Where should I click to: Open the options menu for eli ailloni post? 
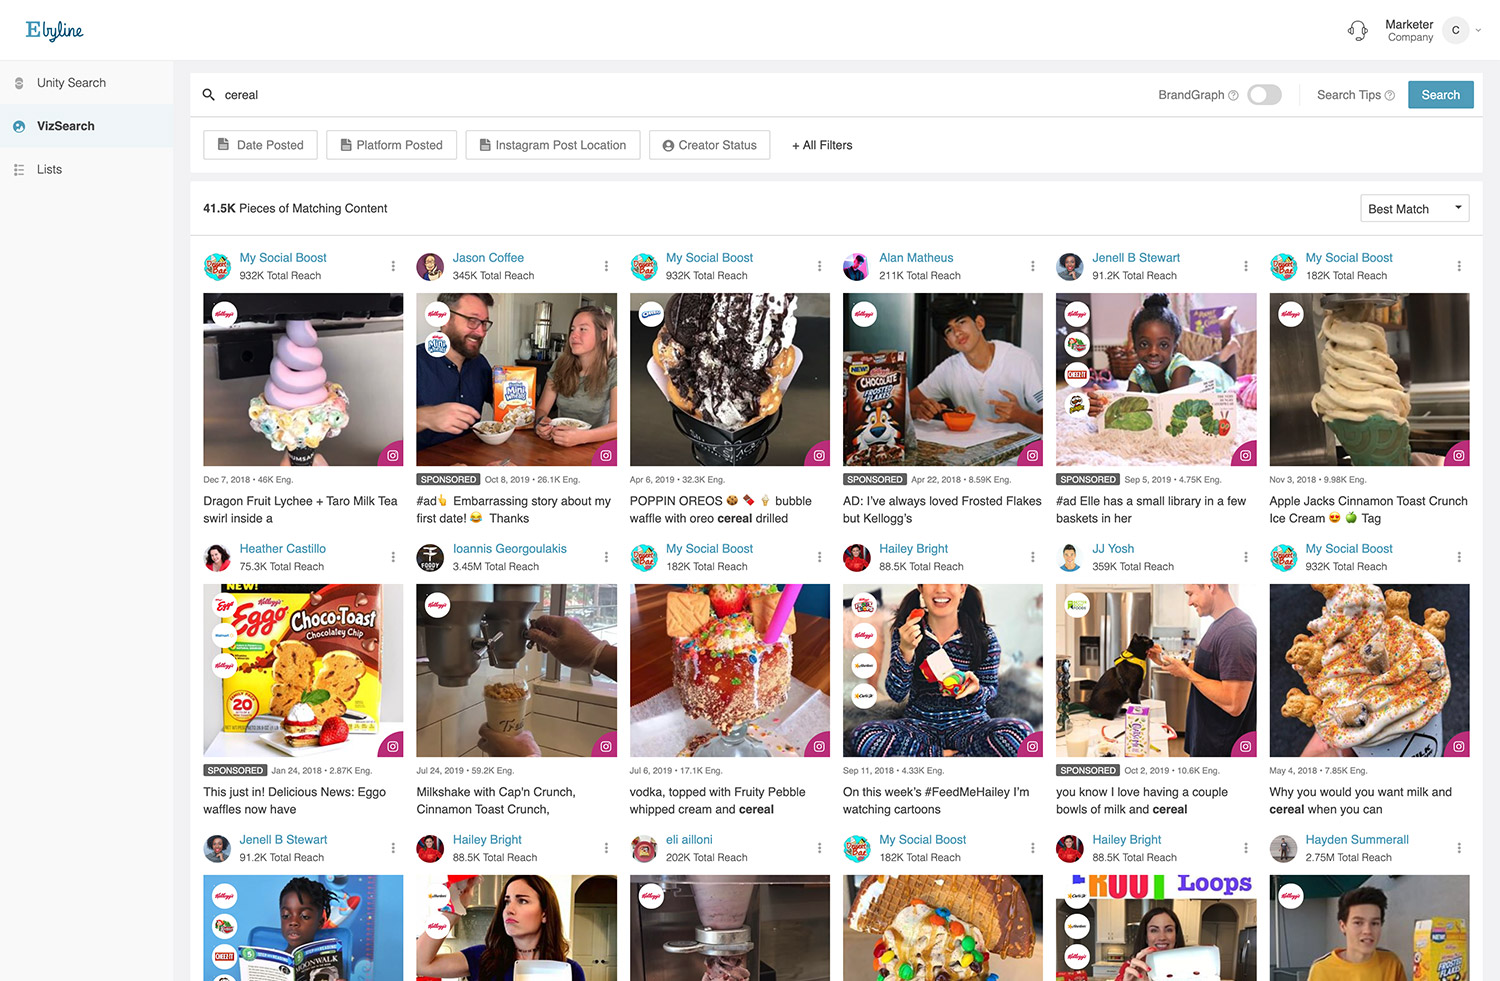pos(819,848)
